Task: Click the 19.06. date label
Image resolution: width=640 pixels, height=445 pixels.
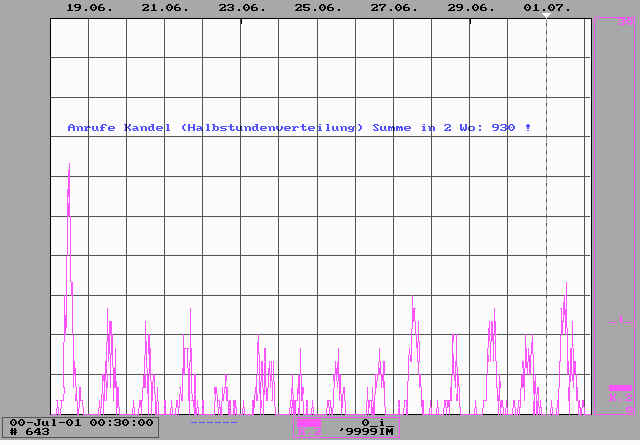Action: (88, 7)
